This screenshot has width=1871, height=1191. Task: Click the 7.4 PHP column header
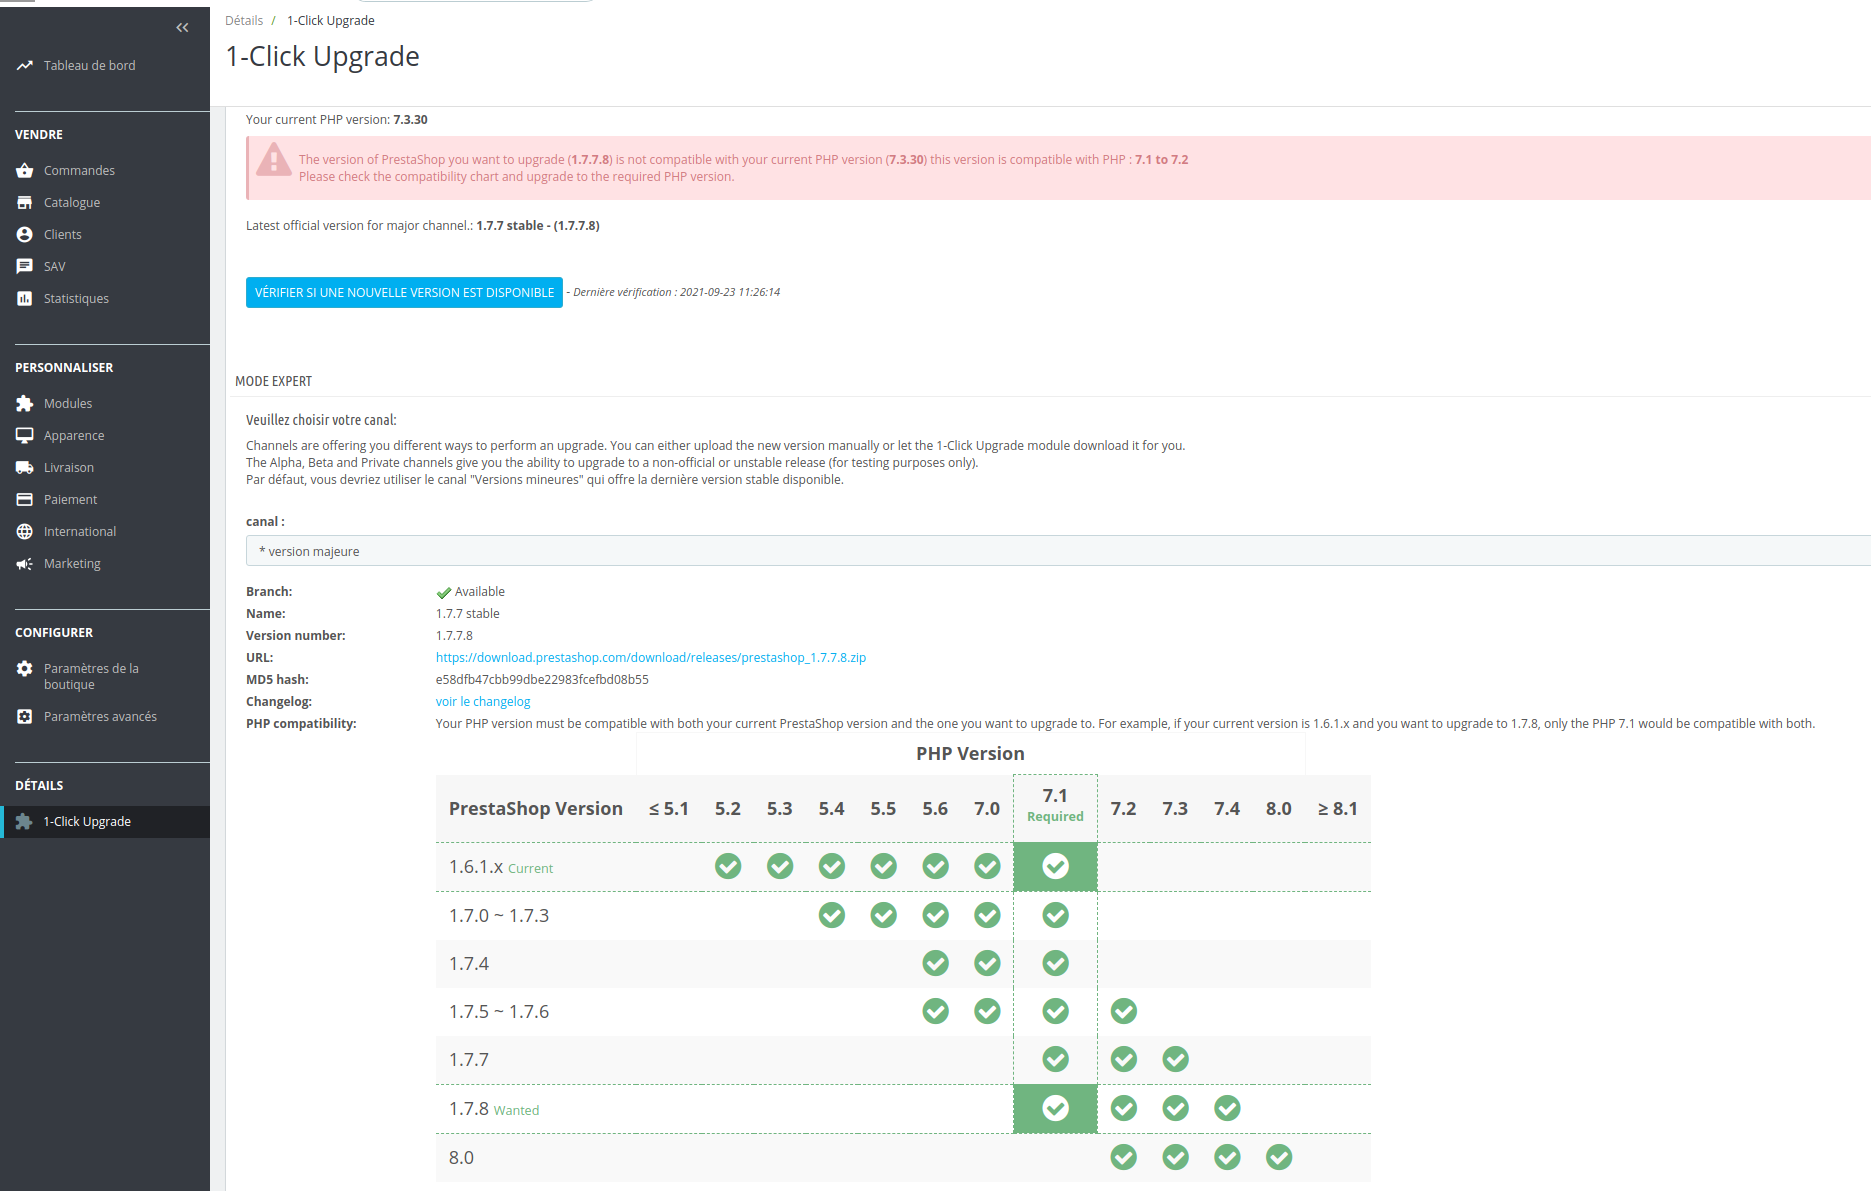(1227, 809)
